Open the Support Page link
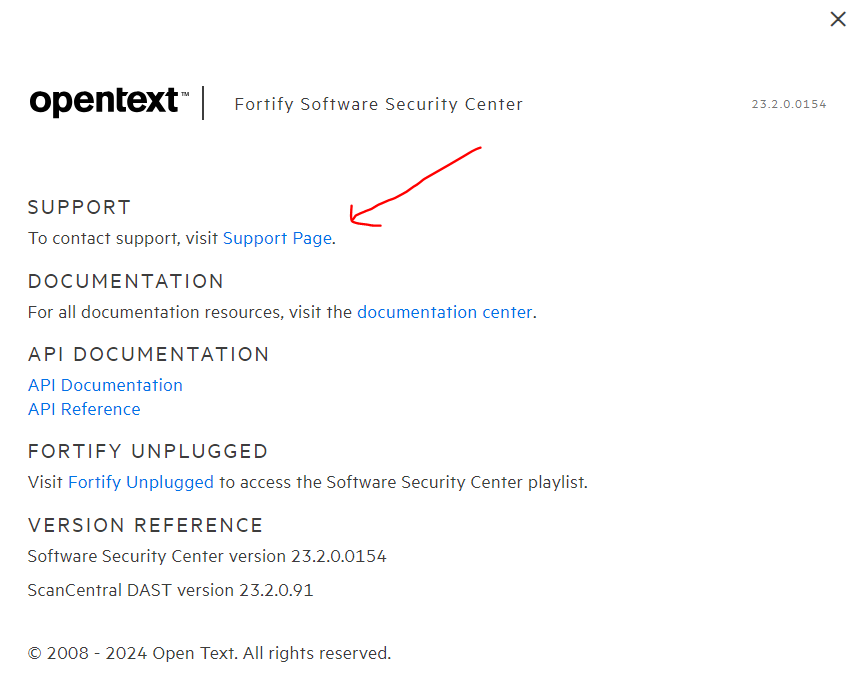This screenshot has width=857, height=686. click(277, 238)
